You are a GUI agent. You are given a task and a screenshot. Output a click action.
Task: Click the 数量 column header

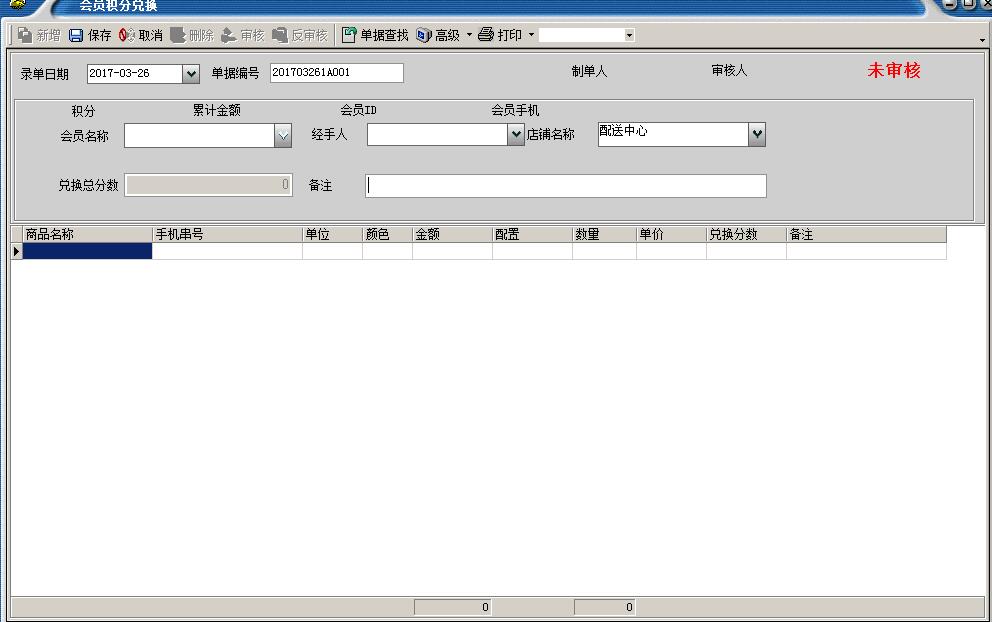click(605, 234)
